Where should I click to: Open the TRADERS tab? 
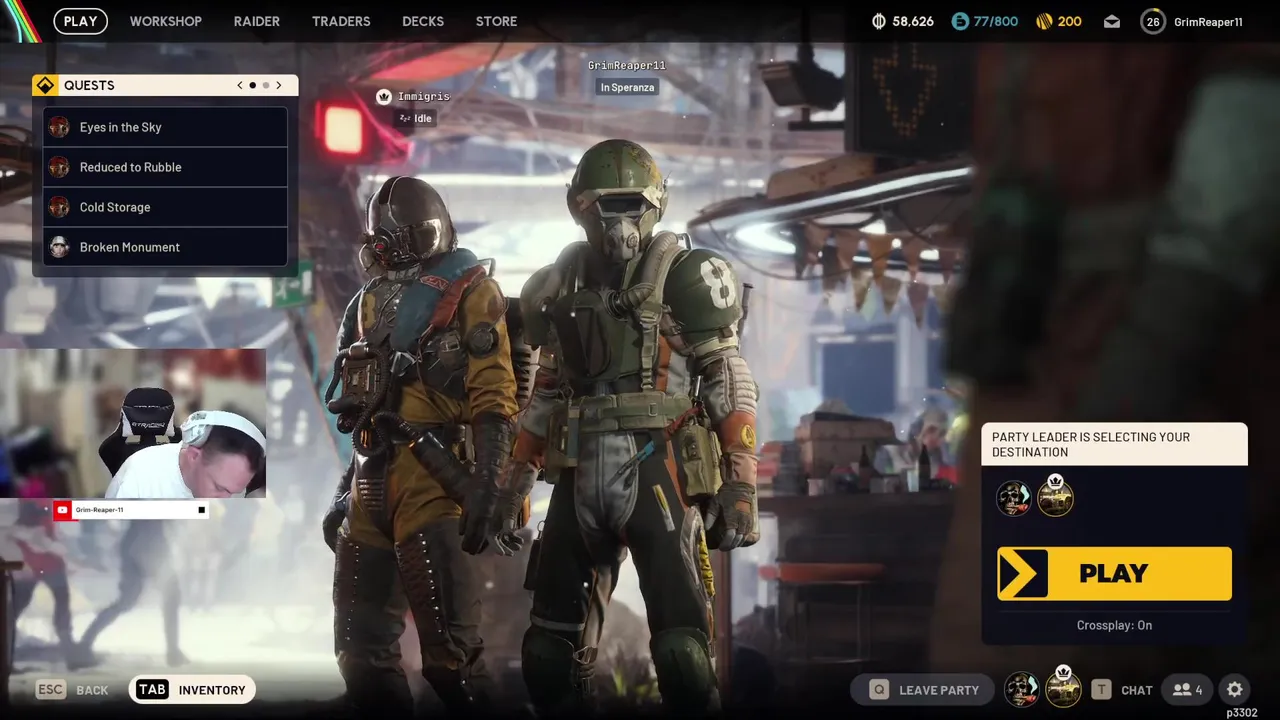[341, 21]
